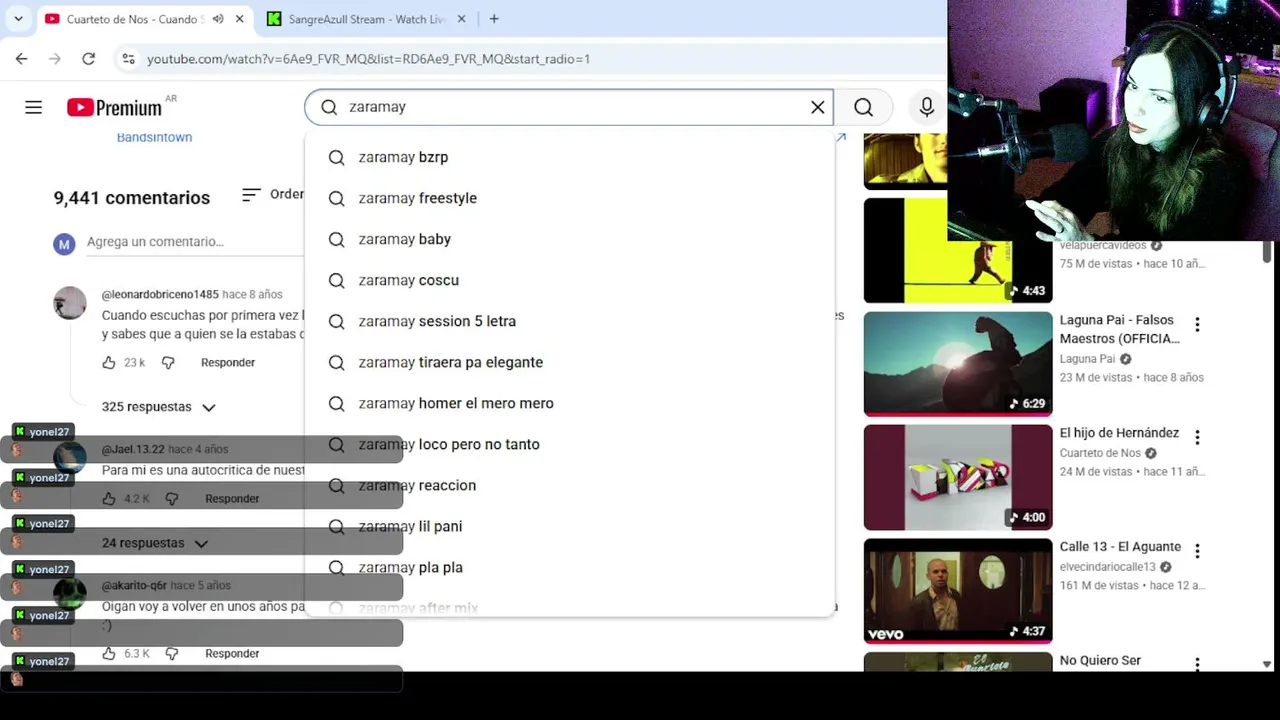This screenshot has height=720, width=1280.
Task: Choose suggestion zaramay session 5 letra
Action: click(x=569, y=321)
